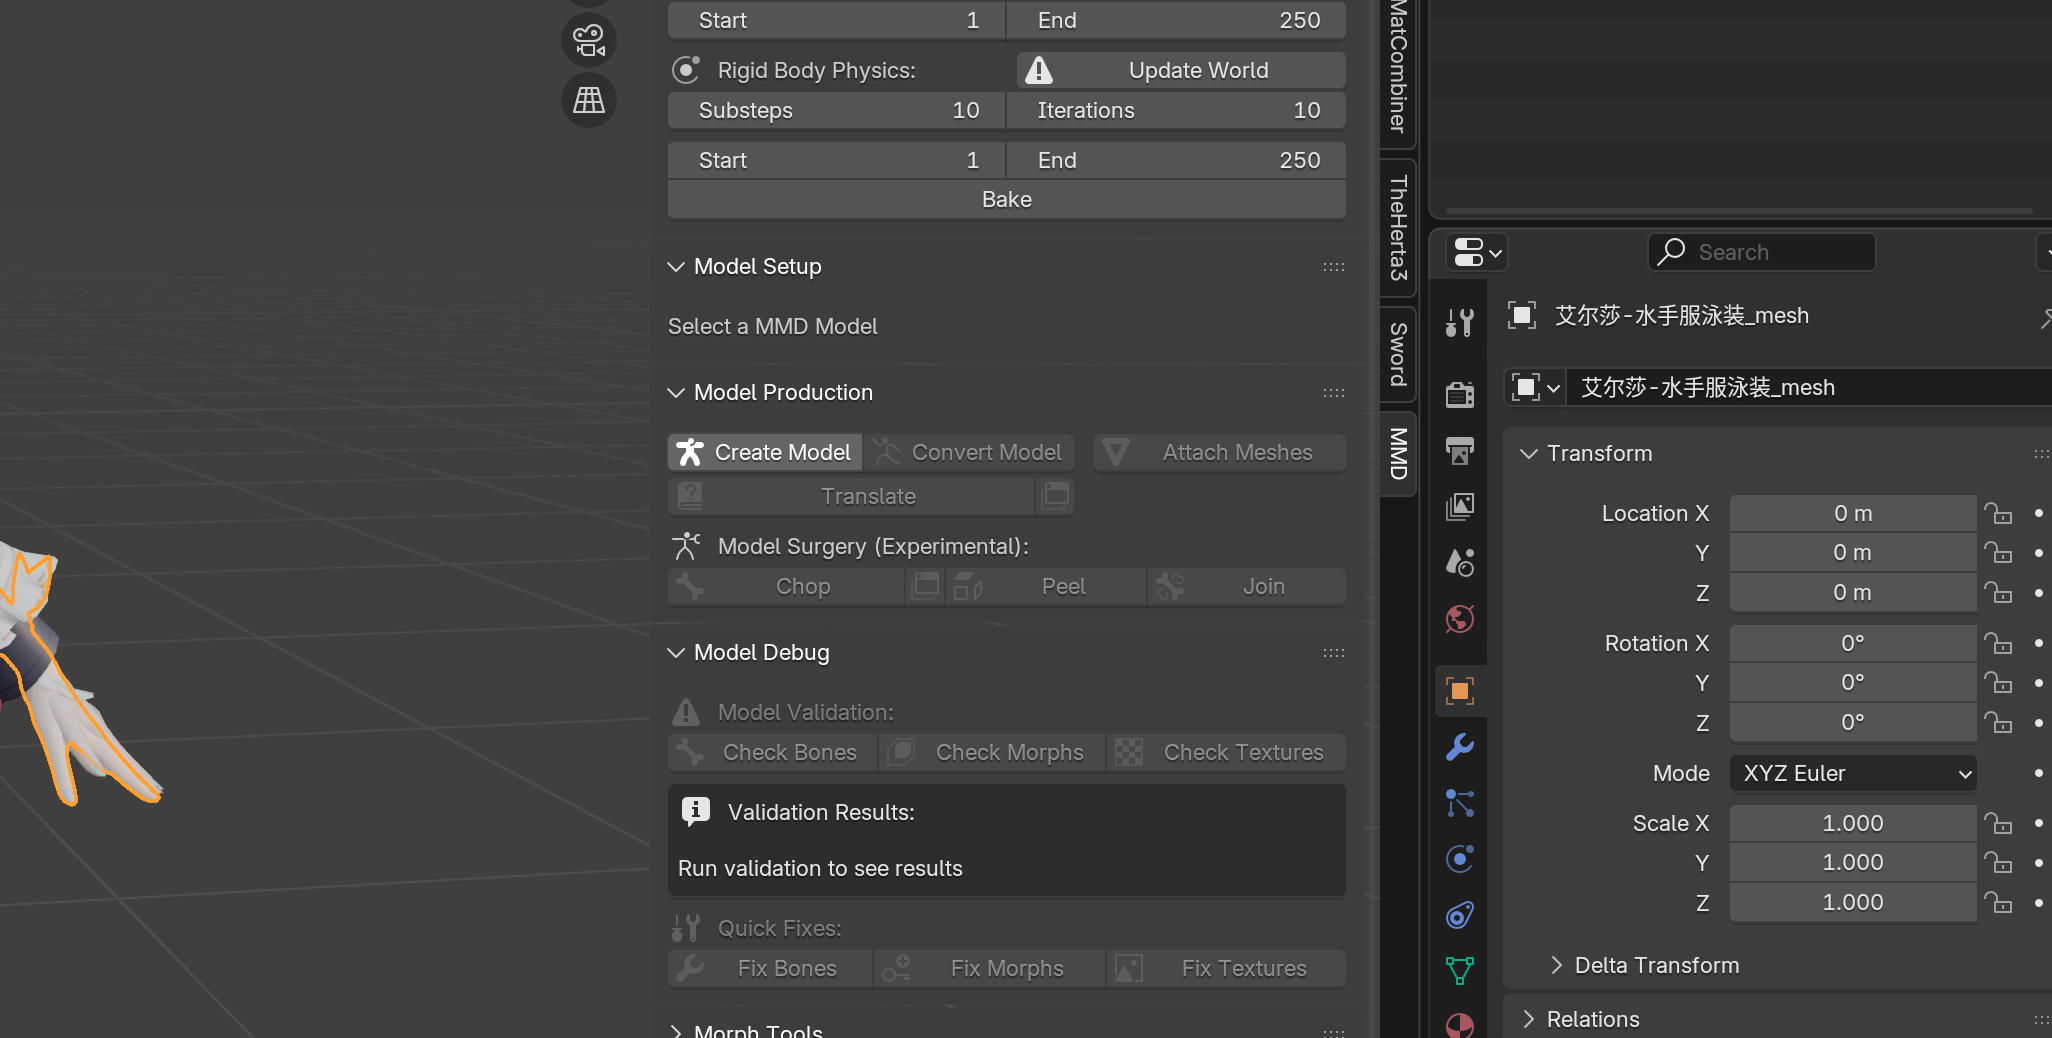2052x1038 pixels.
Task: Click the Substeps value field
Action: pyautogui.click(x=837, y=111)
